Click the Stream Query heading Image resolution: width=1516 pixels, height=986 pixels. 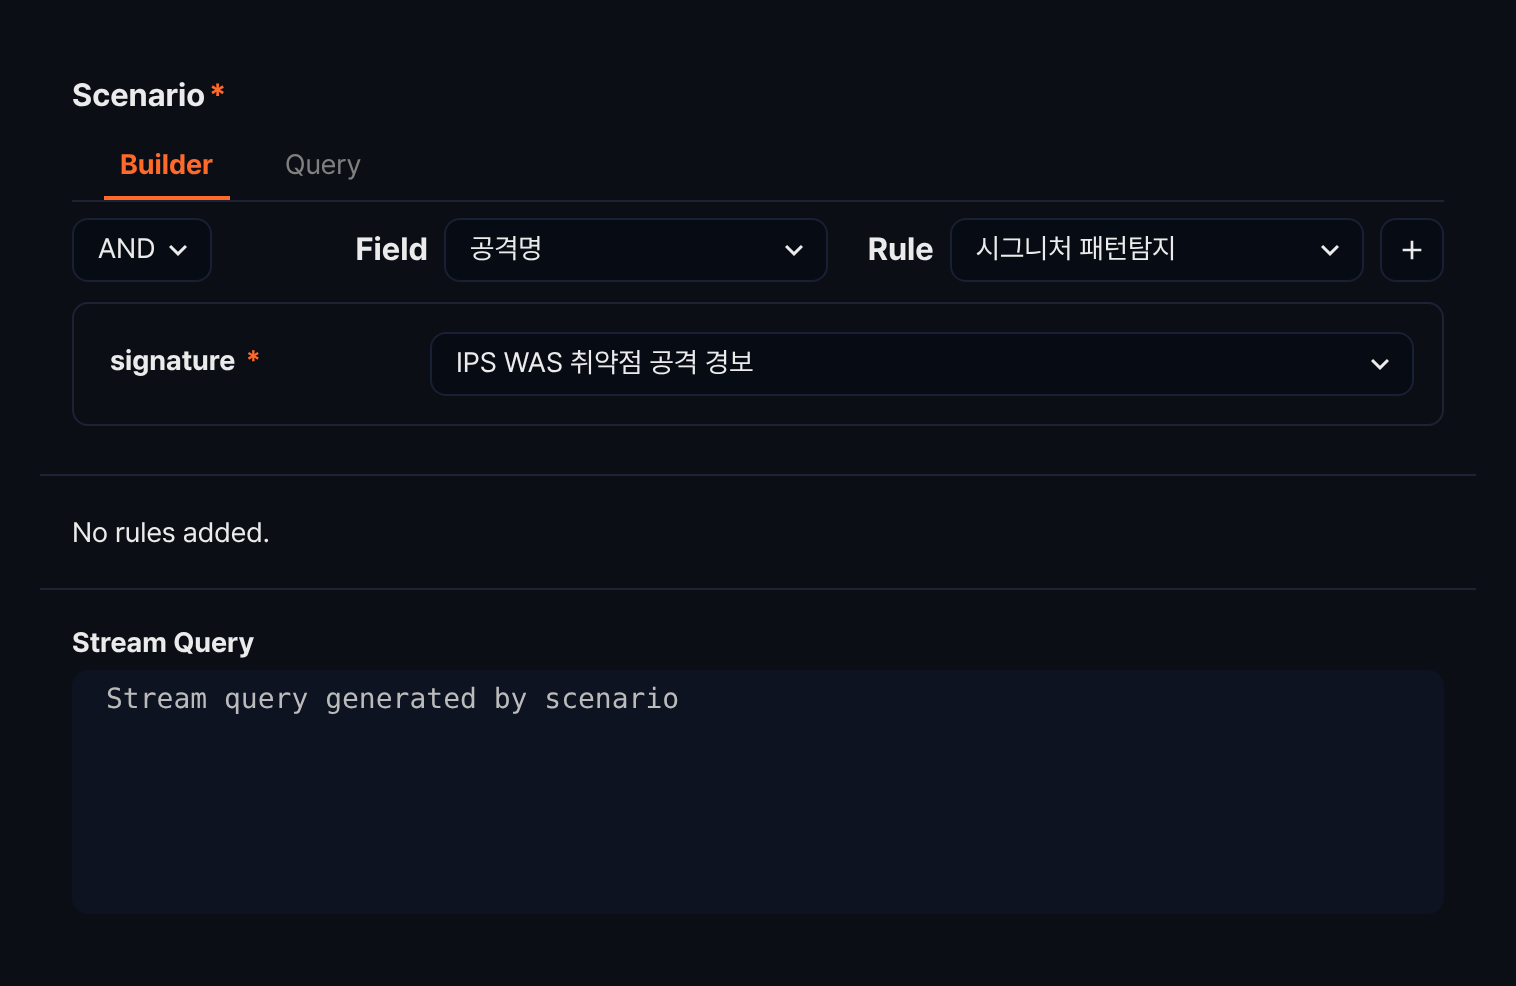pos(163,643)
